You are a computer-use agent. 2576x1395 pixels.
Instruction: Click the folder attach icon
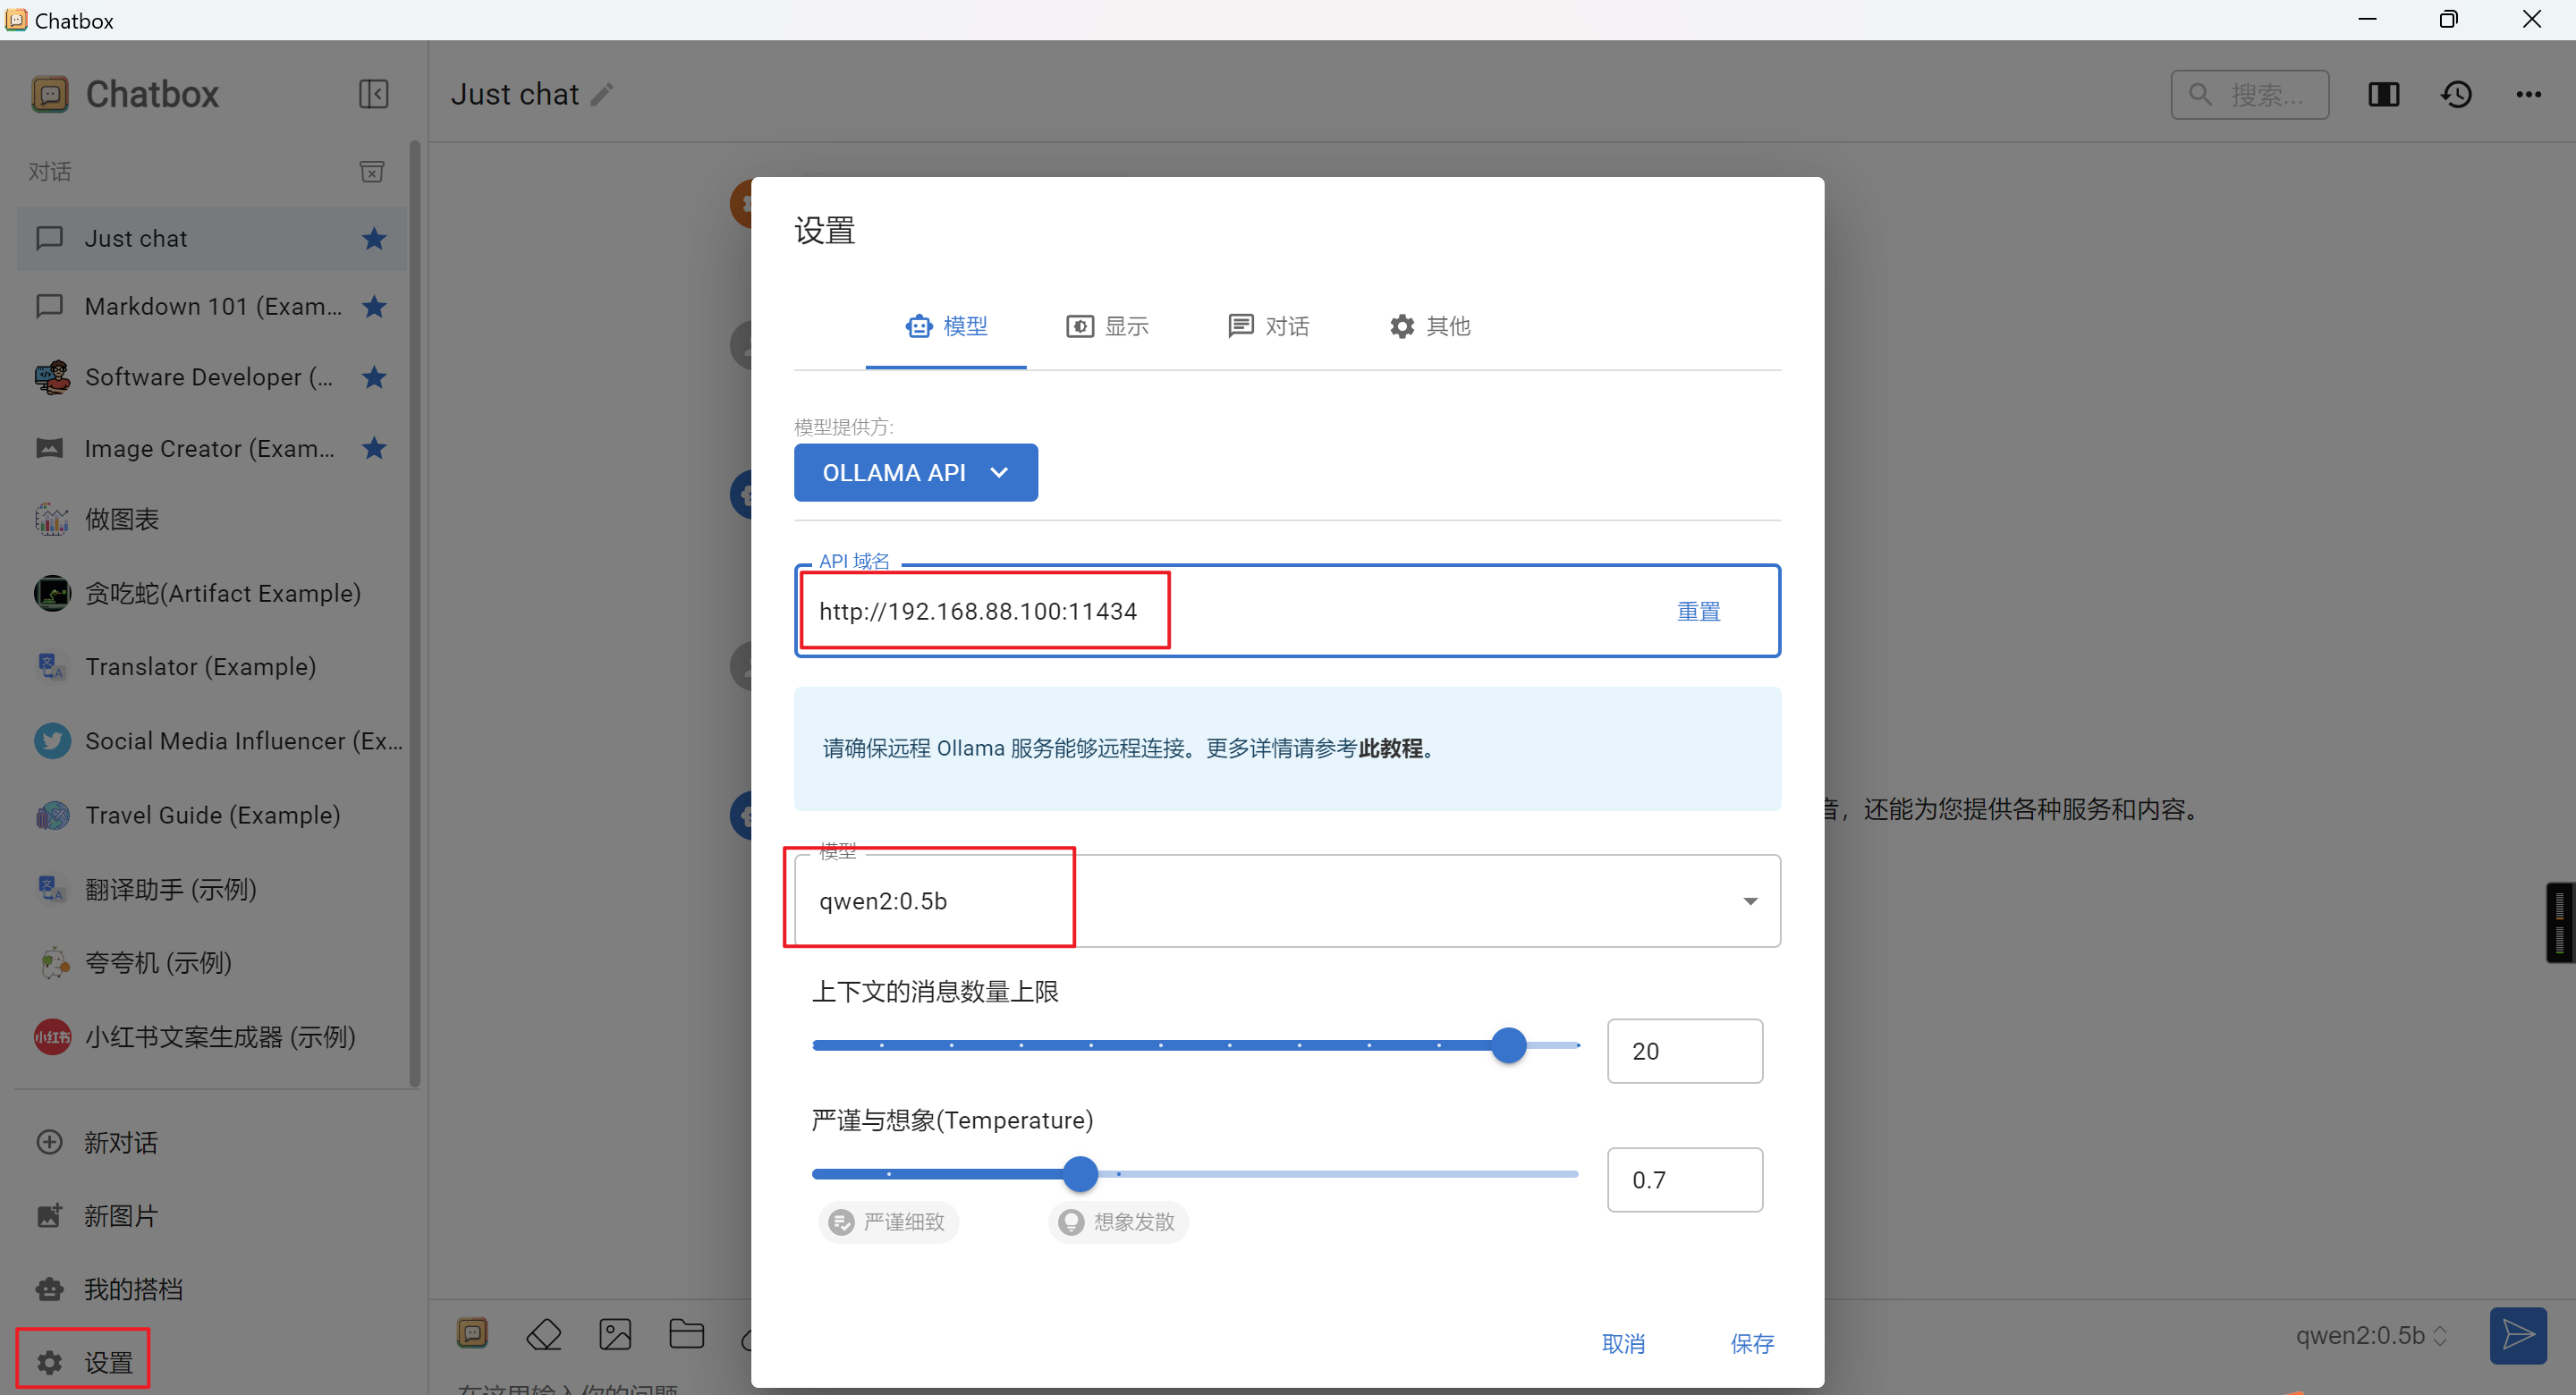click(x=686, y=1334)
